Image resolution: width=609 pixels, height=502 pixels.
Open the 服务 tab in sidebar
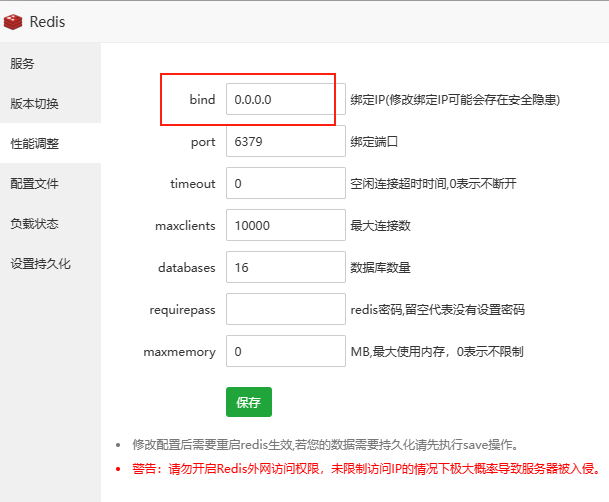(x=50, y=63)
